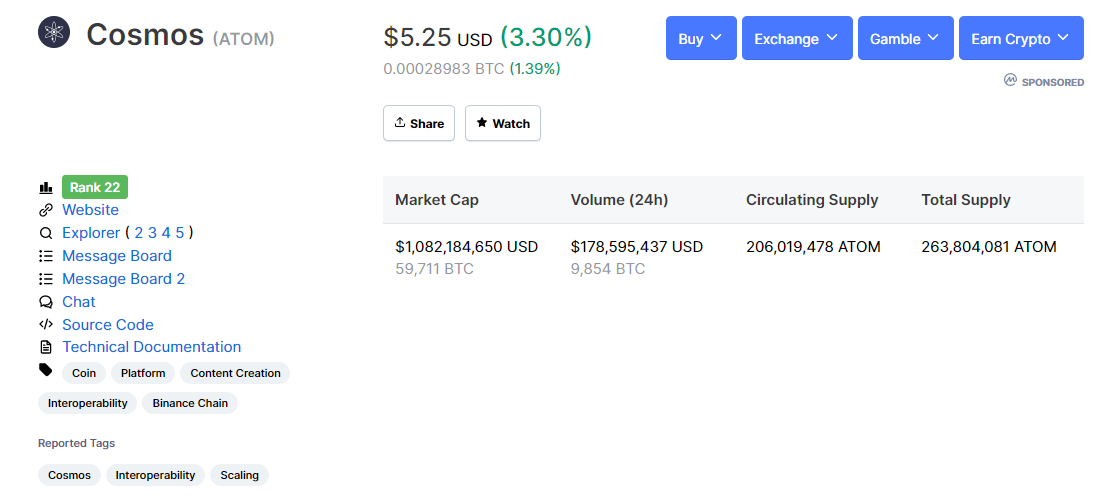Click the $178,595,437 USD volume value
The image size is (1109, 498).
pos(637,247)
